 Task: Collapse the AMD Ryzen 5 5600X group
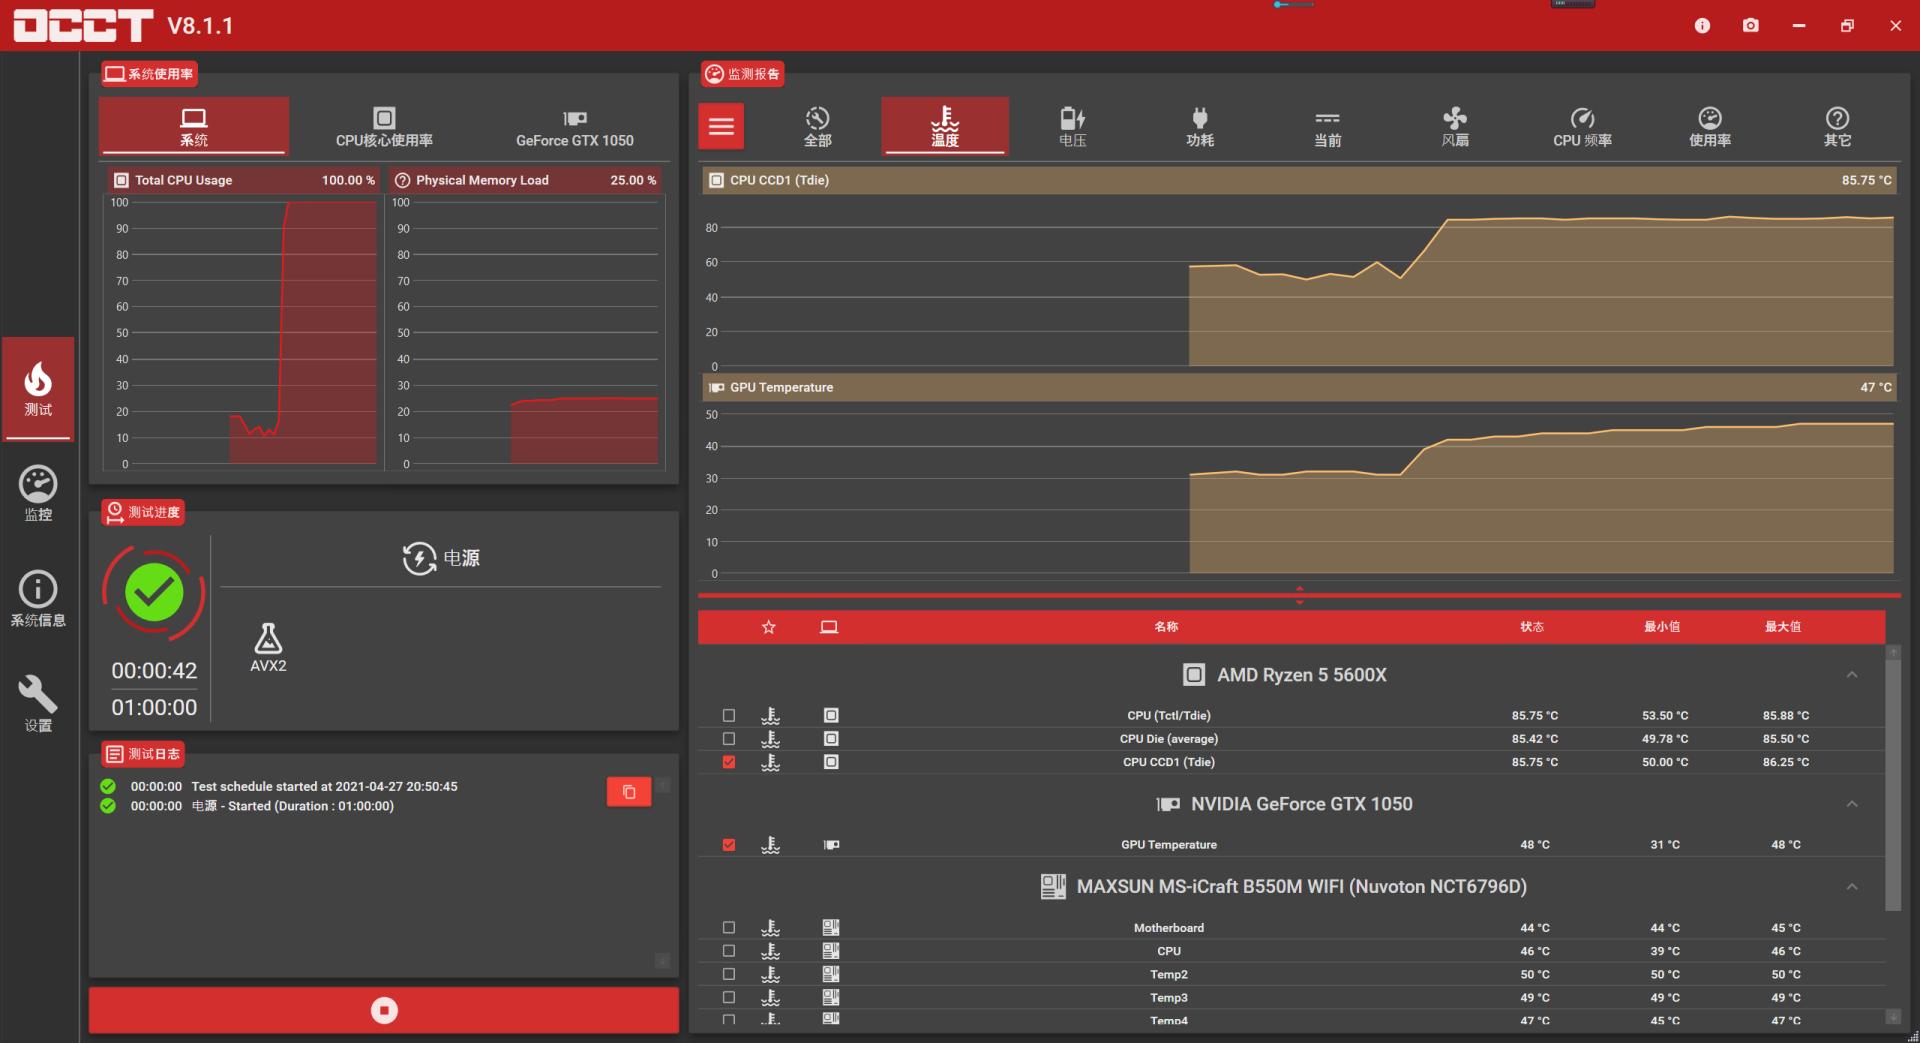pyautogui.click(x=1851, y=675)
